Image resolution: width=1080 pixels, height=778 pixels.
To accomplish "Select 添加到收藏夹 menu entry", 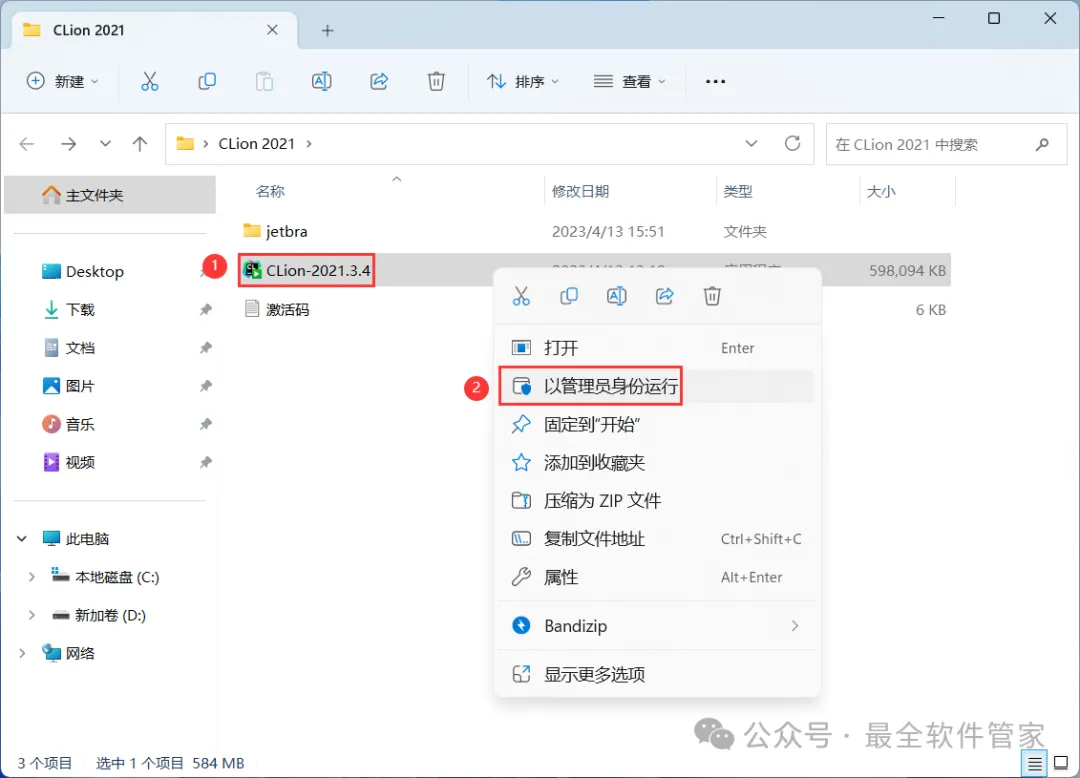I will pos(656,463).
